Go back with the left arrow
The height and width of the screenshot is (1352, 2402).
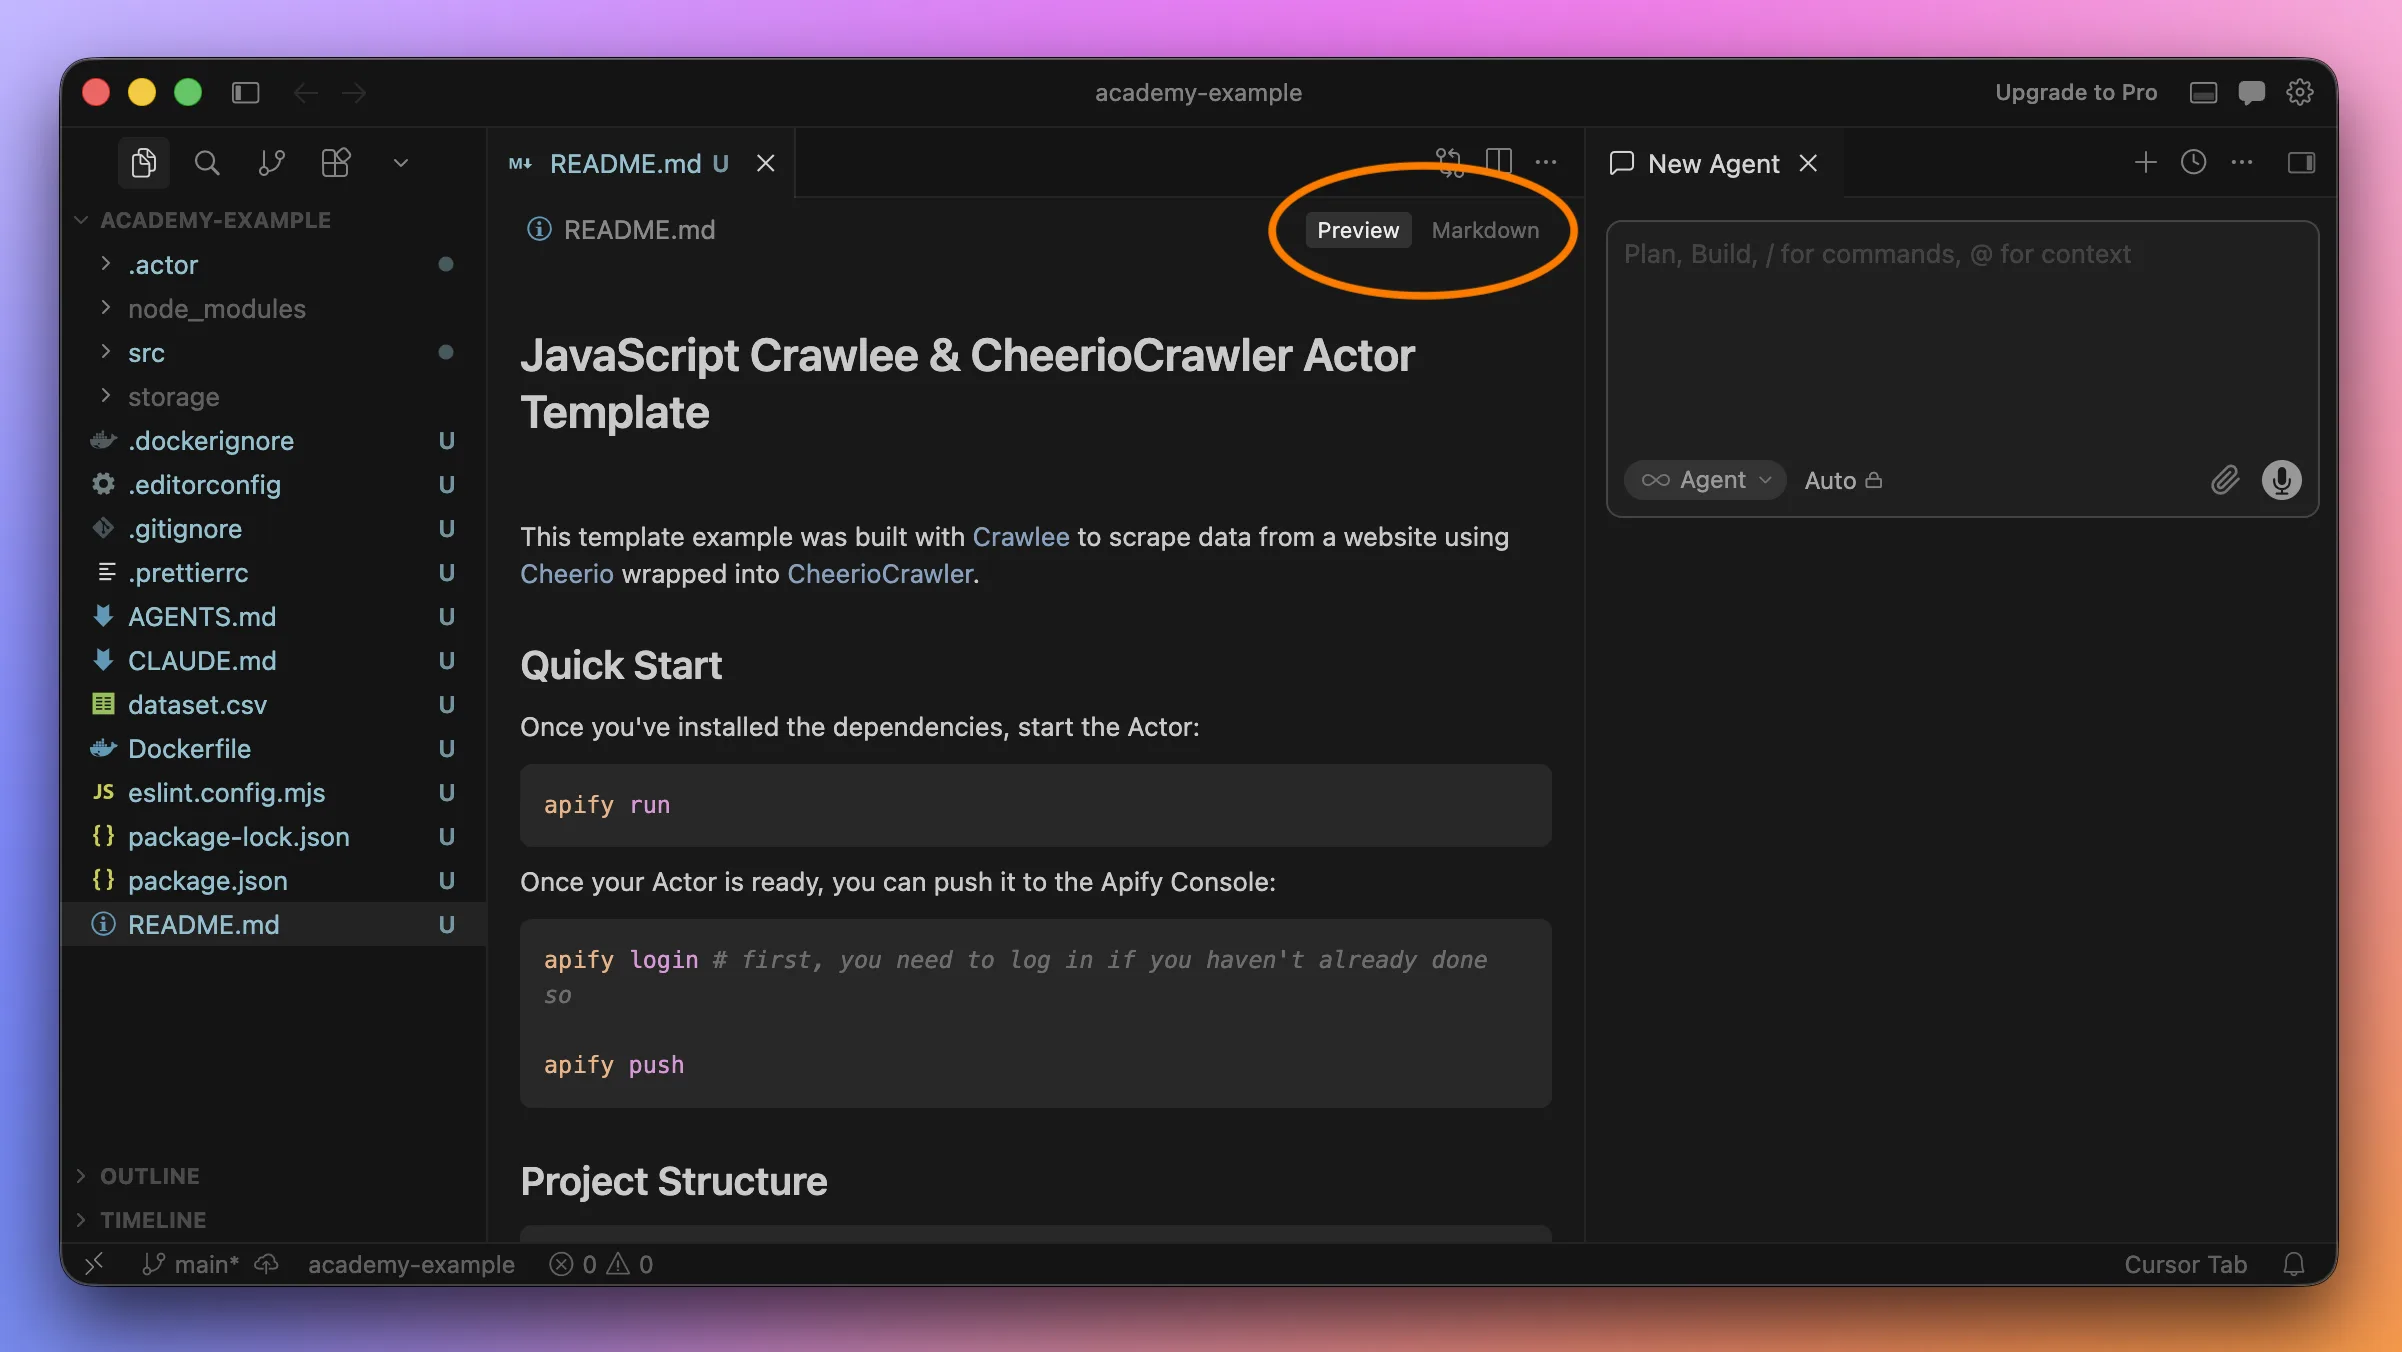click(x=305, y=93)
